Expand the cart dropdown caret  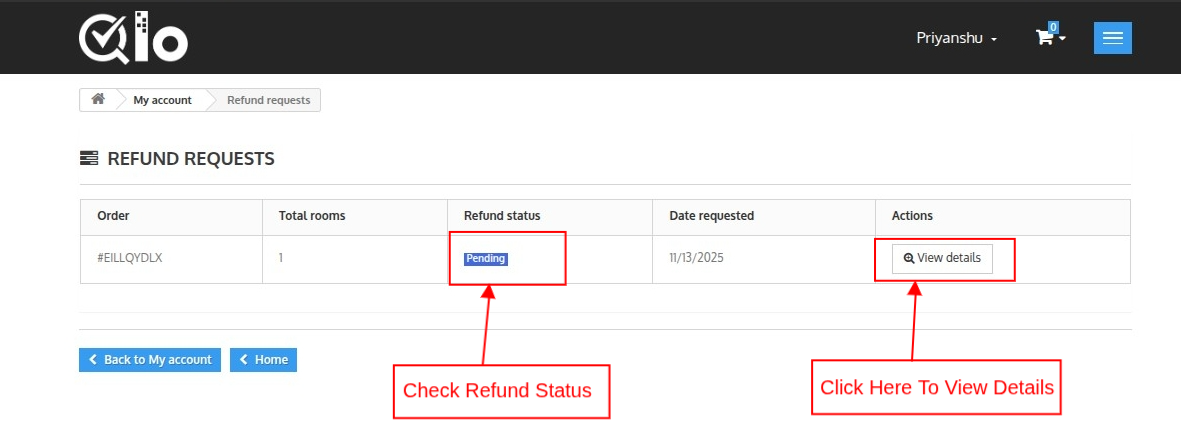(x=1062, y=38)
